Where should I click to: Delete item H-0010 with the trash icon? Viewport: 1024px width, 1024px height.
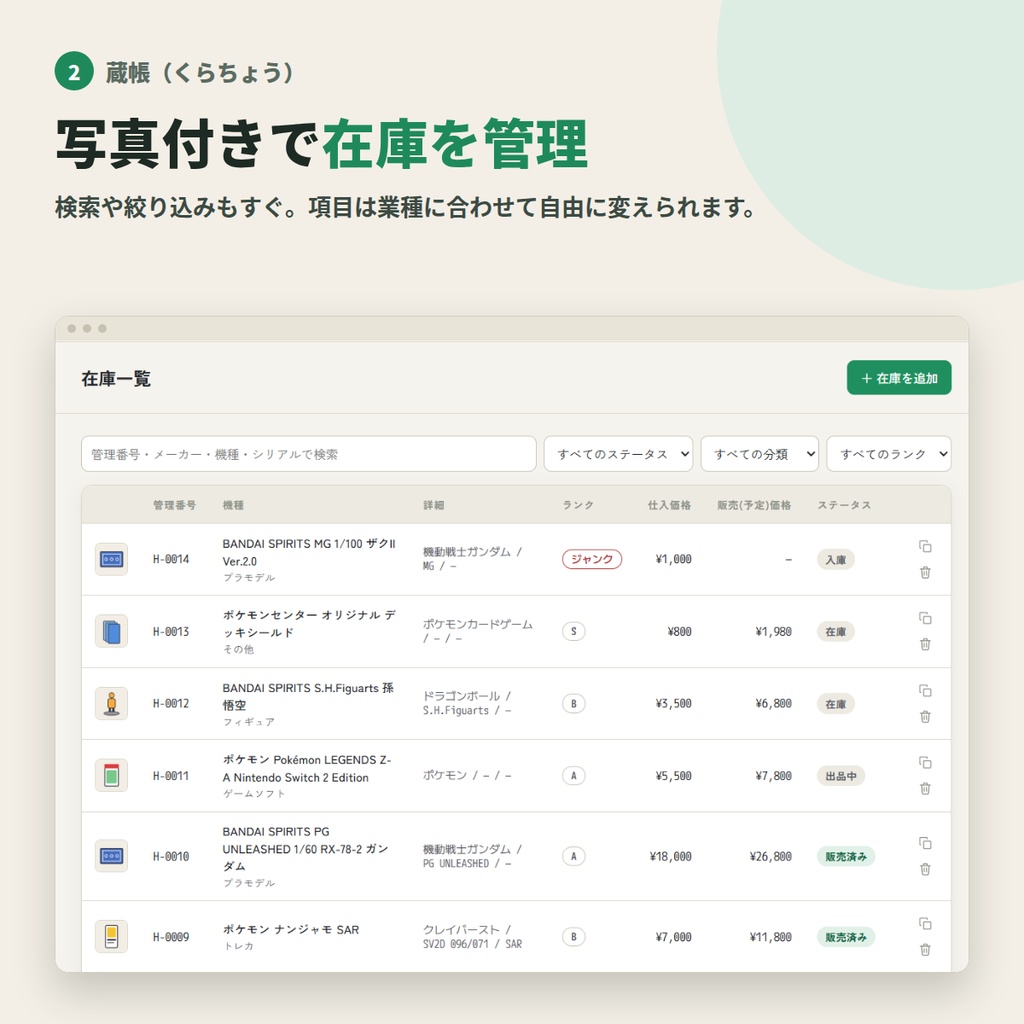925,869
